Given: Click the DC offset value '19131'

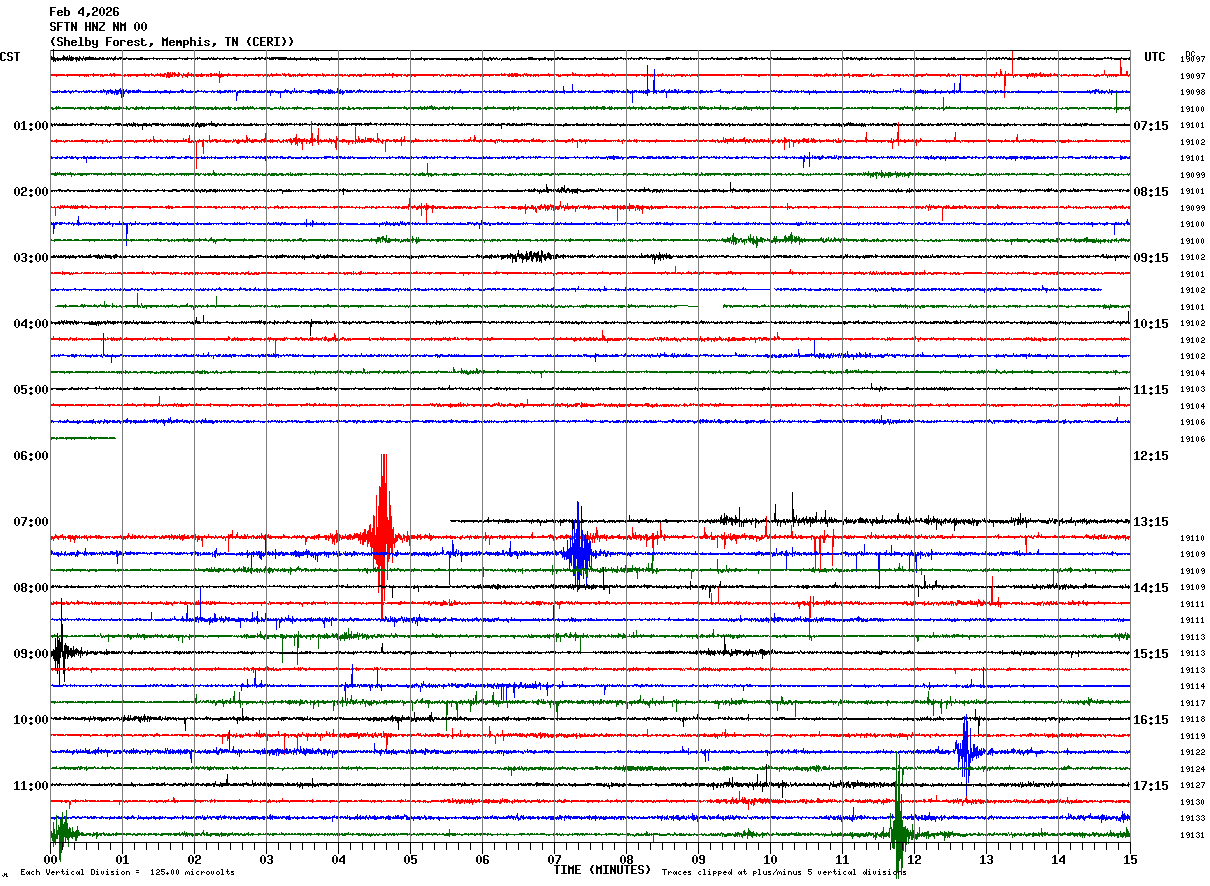Looking at the screenshot, I should [x=1192, y=835].
